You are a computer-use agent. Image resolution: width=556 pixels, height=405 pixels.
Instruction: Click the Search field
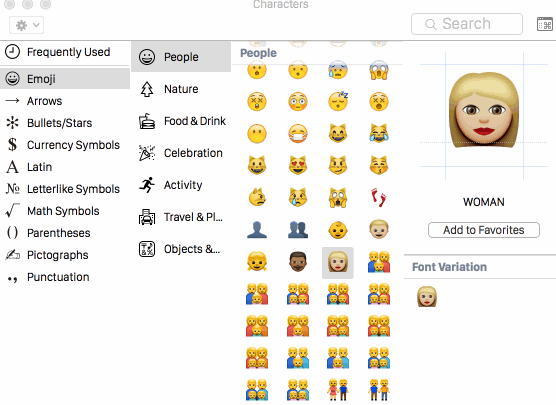click(467, 24)
